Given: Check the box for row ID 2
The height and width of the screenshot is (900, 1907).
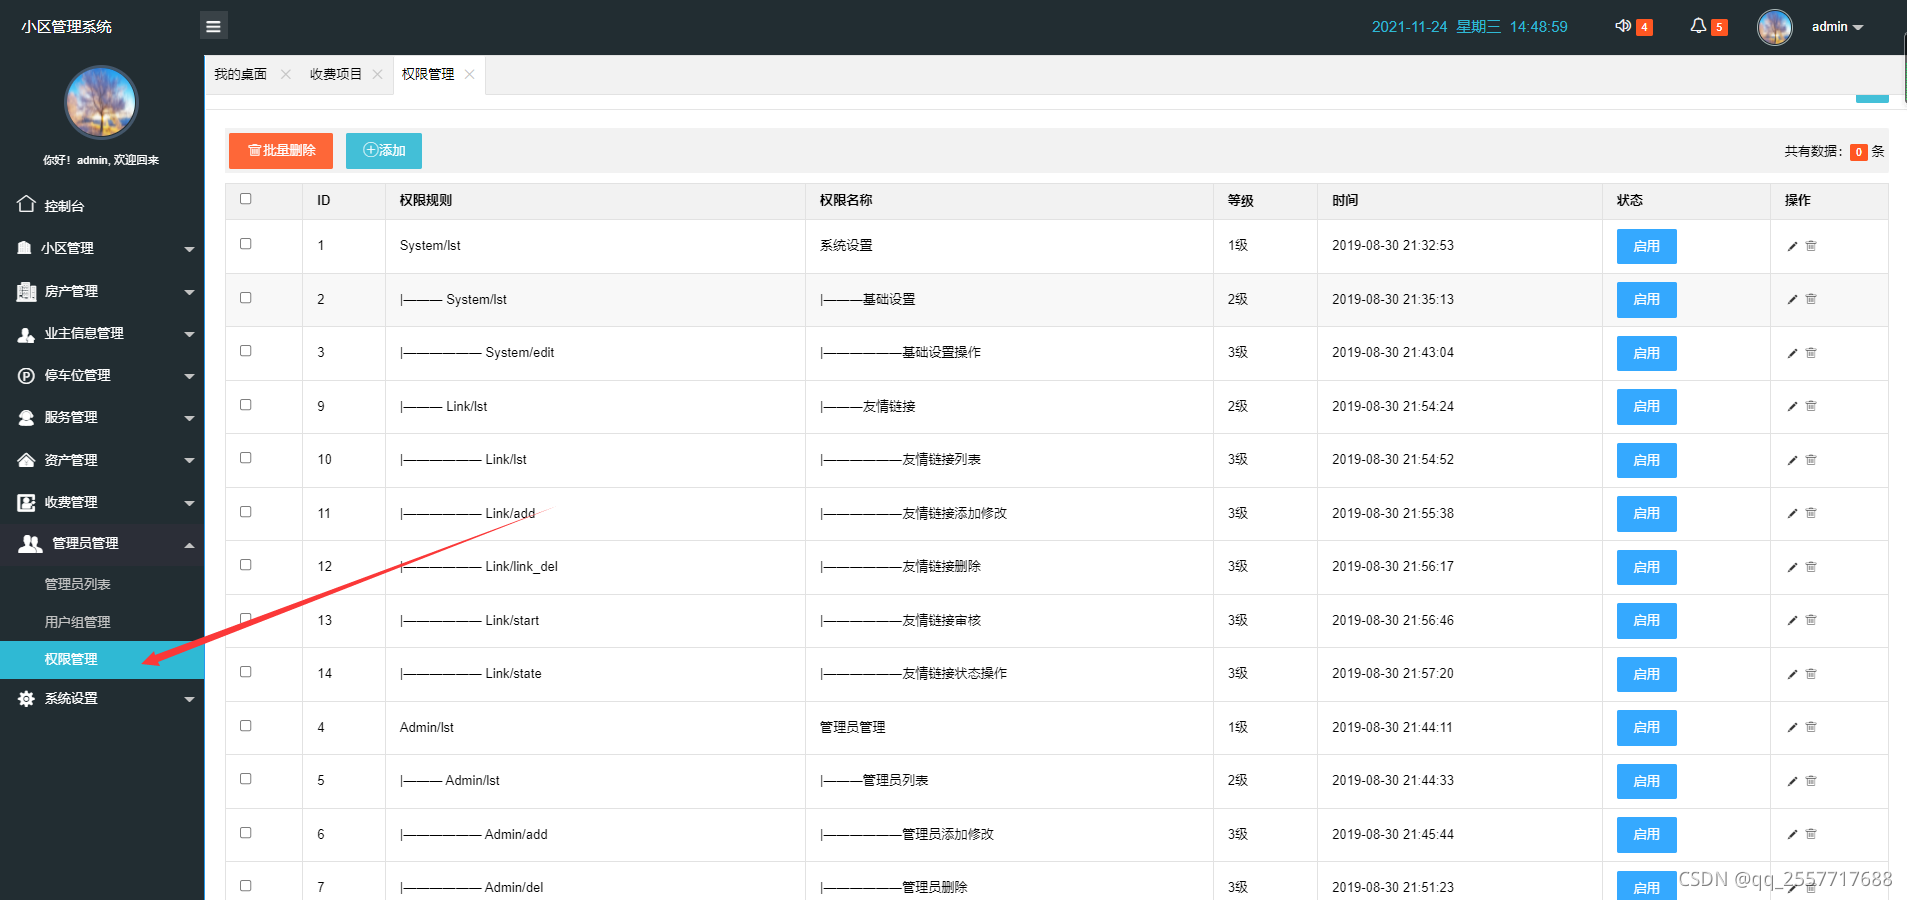Looking at the screenshot, I should (x=246, y=298).
